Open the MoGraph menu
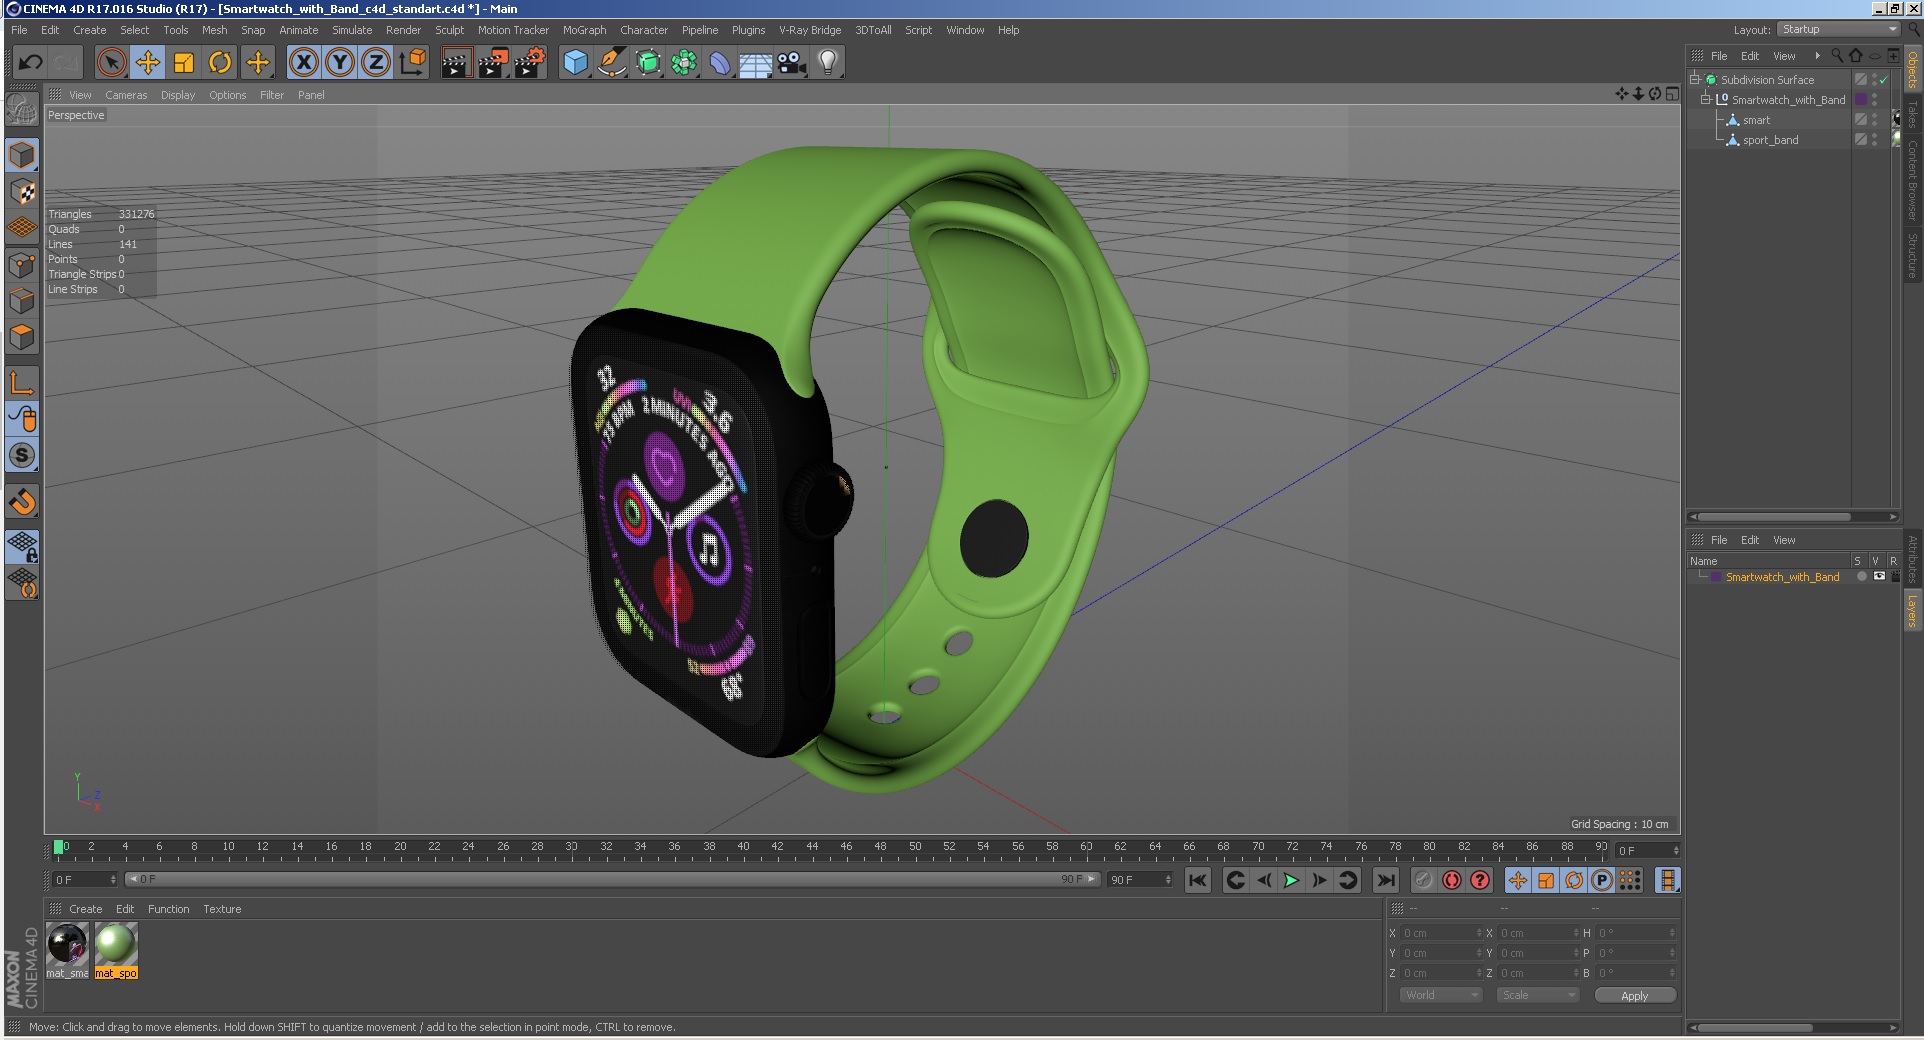This screenshot has width=1924, height=1040. (x=584, y=30)
